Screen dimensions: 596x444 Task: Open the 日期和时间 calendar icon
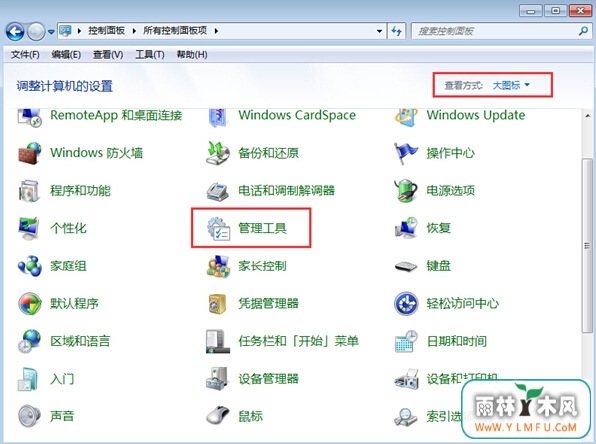(x=406, y=341)
